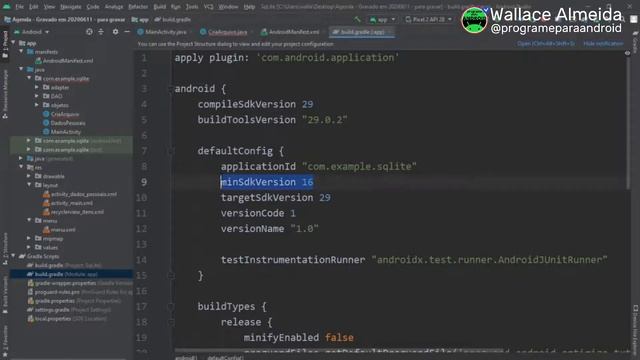Select the MainActivity class in tree
Viewport: 640px width, 360px height.
[62, 132]
